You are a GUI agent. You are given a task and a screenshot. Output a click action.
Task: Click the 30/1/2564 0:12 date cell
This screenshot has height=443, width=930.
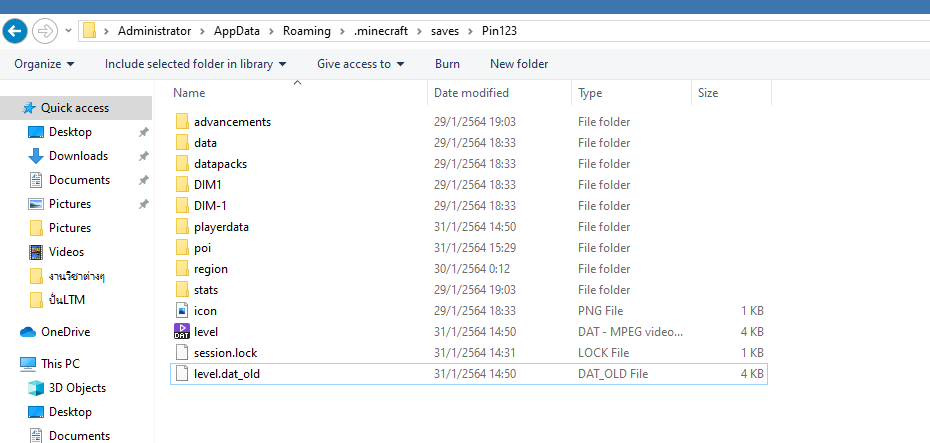[x=472, y=269]
